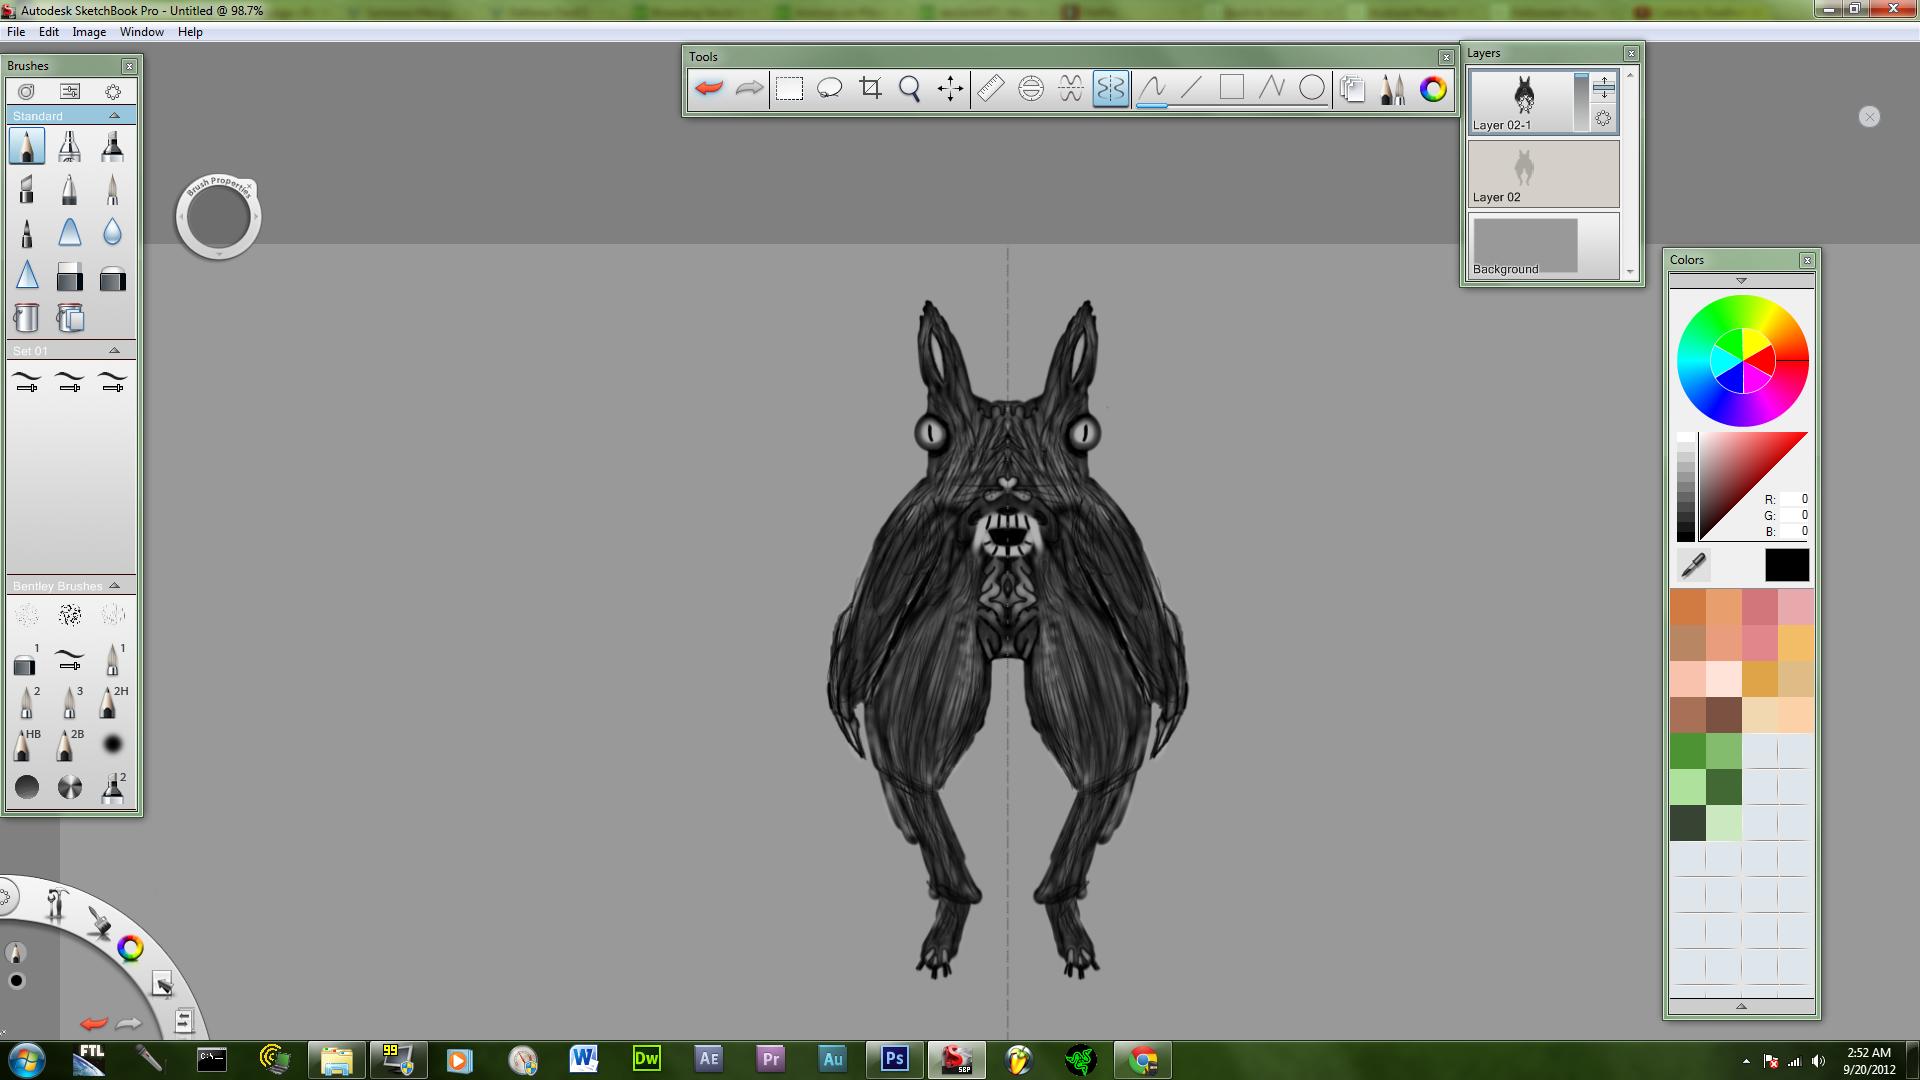Screen dimensions: 1920x1080
Task: Open Photoshop from the taskbar
Action: point(894,1059)
